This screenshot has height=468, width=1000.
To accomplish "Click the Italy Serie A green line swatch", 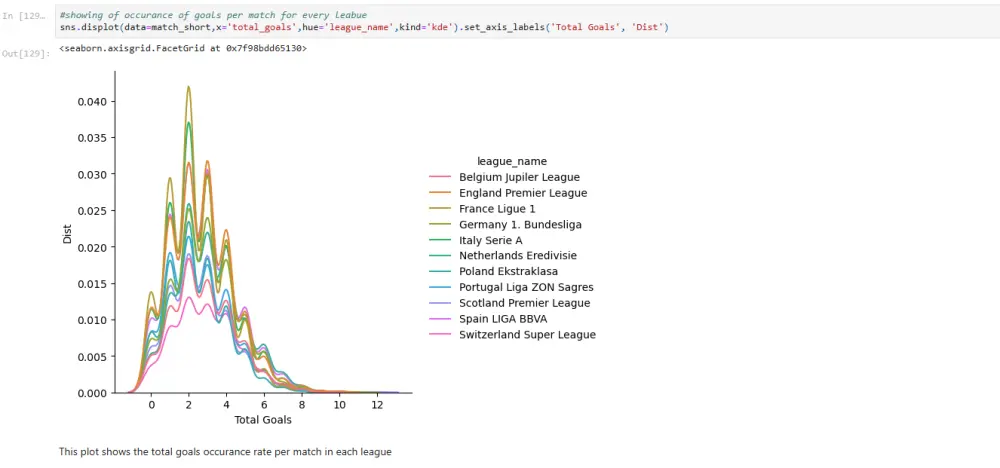I will pos(440,240).
